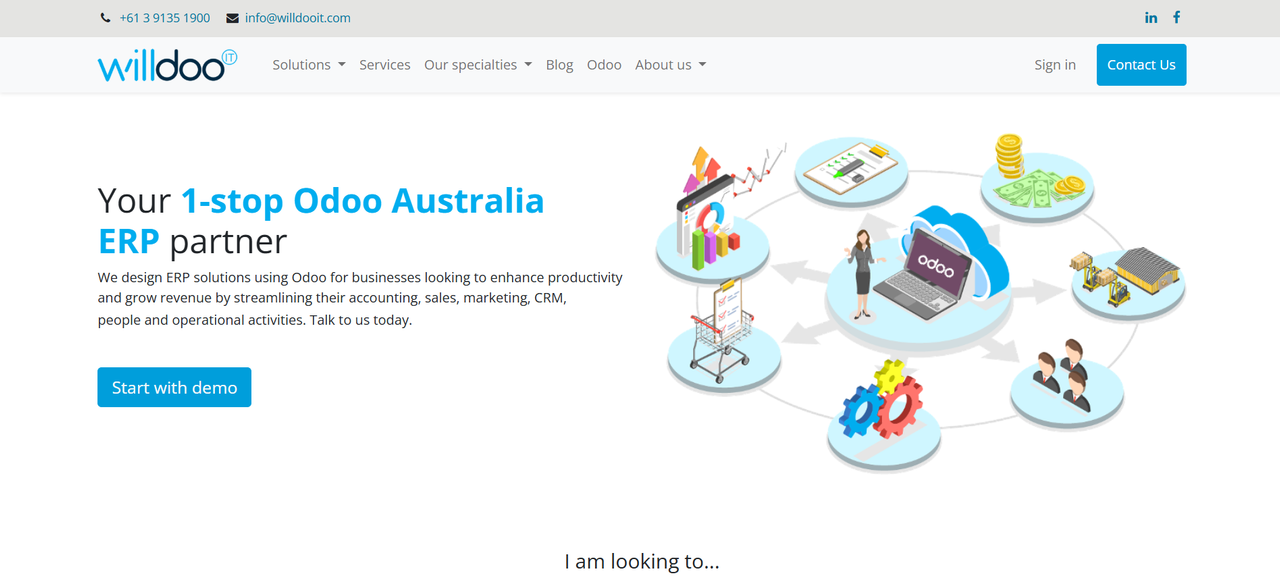Expand the Solutions dropdown menu
Image resolution: width=1280 pixels, height=580 pixels.
(309, 65)
